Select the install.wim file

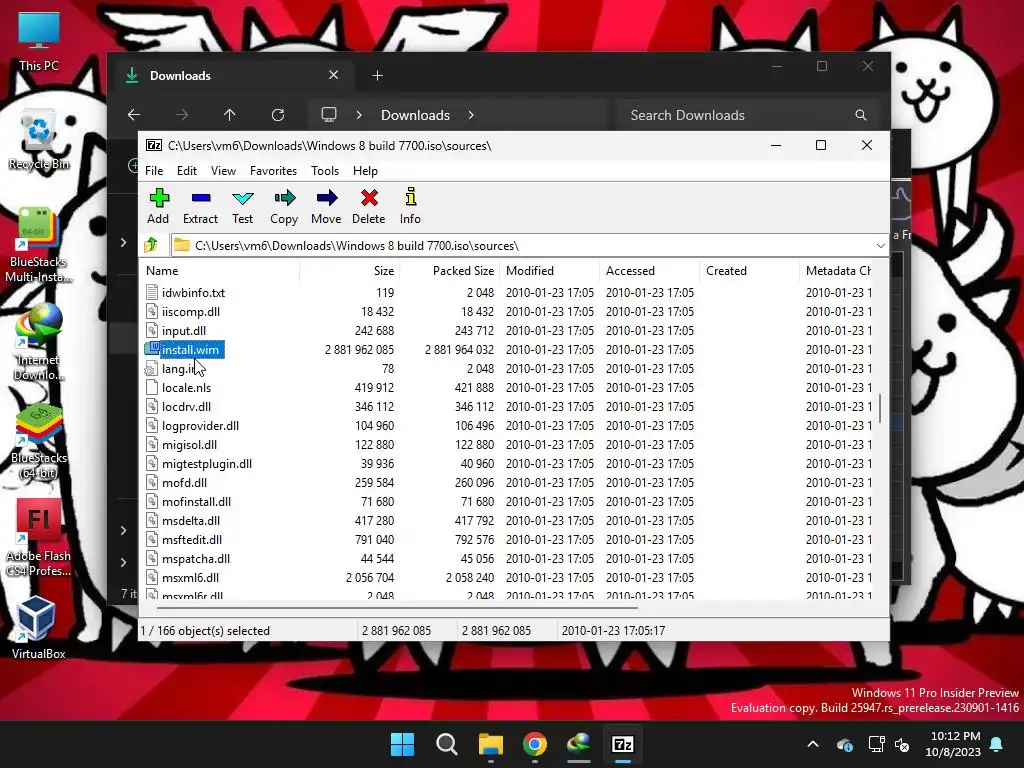[190, 349]
